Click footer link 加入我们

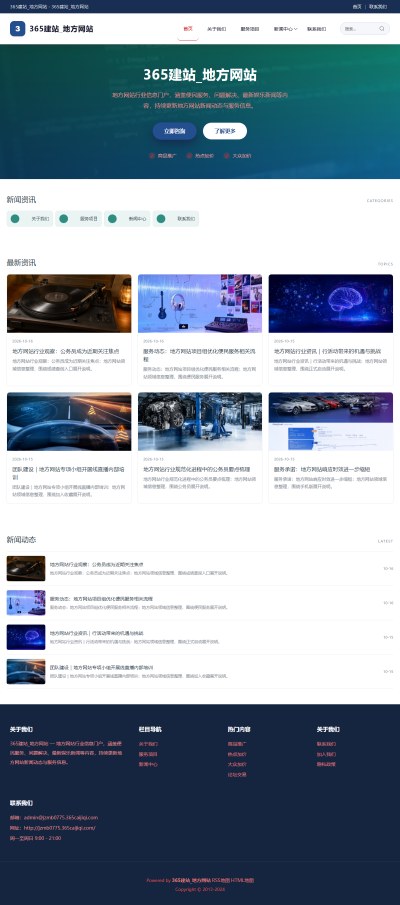326,754
